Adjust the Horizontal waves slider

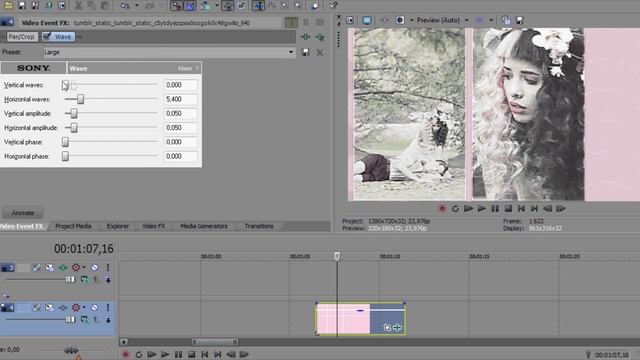(x=80, y=99)
